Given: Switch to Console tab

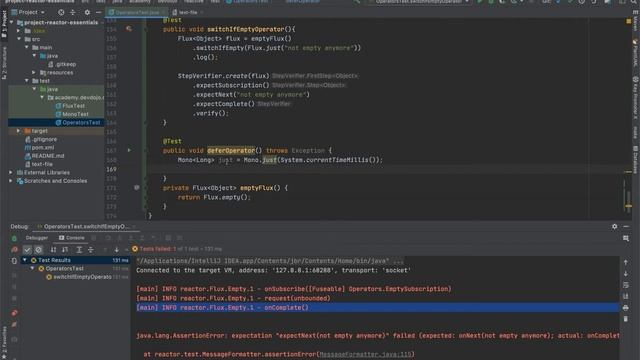Looking at the screenshot, I should (x=72, y=238).
